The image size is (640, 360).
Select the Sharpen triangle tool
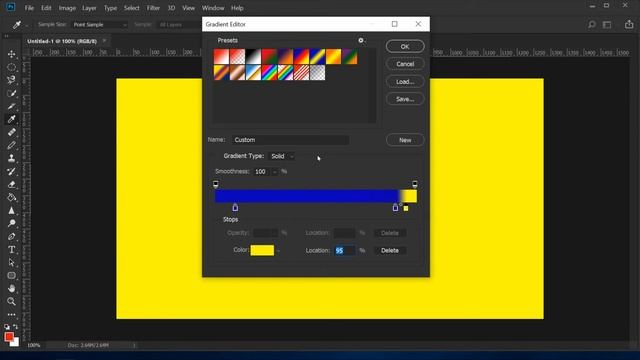point(11,210)
